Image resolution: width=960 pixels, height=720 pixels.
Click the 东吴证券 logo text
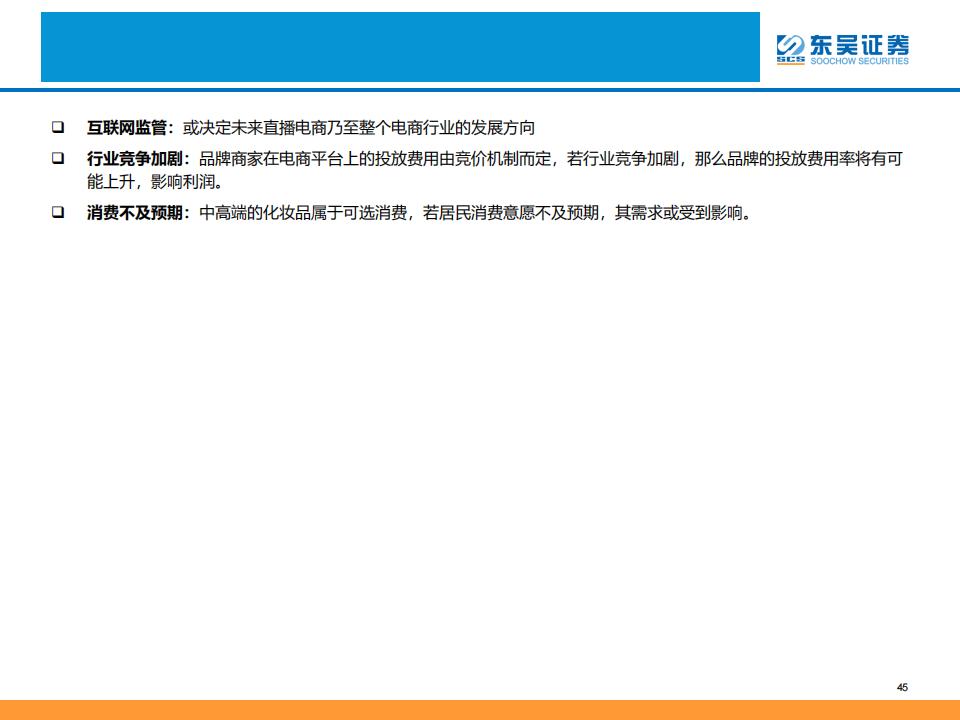point(858,44)
